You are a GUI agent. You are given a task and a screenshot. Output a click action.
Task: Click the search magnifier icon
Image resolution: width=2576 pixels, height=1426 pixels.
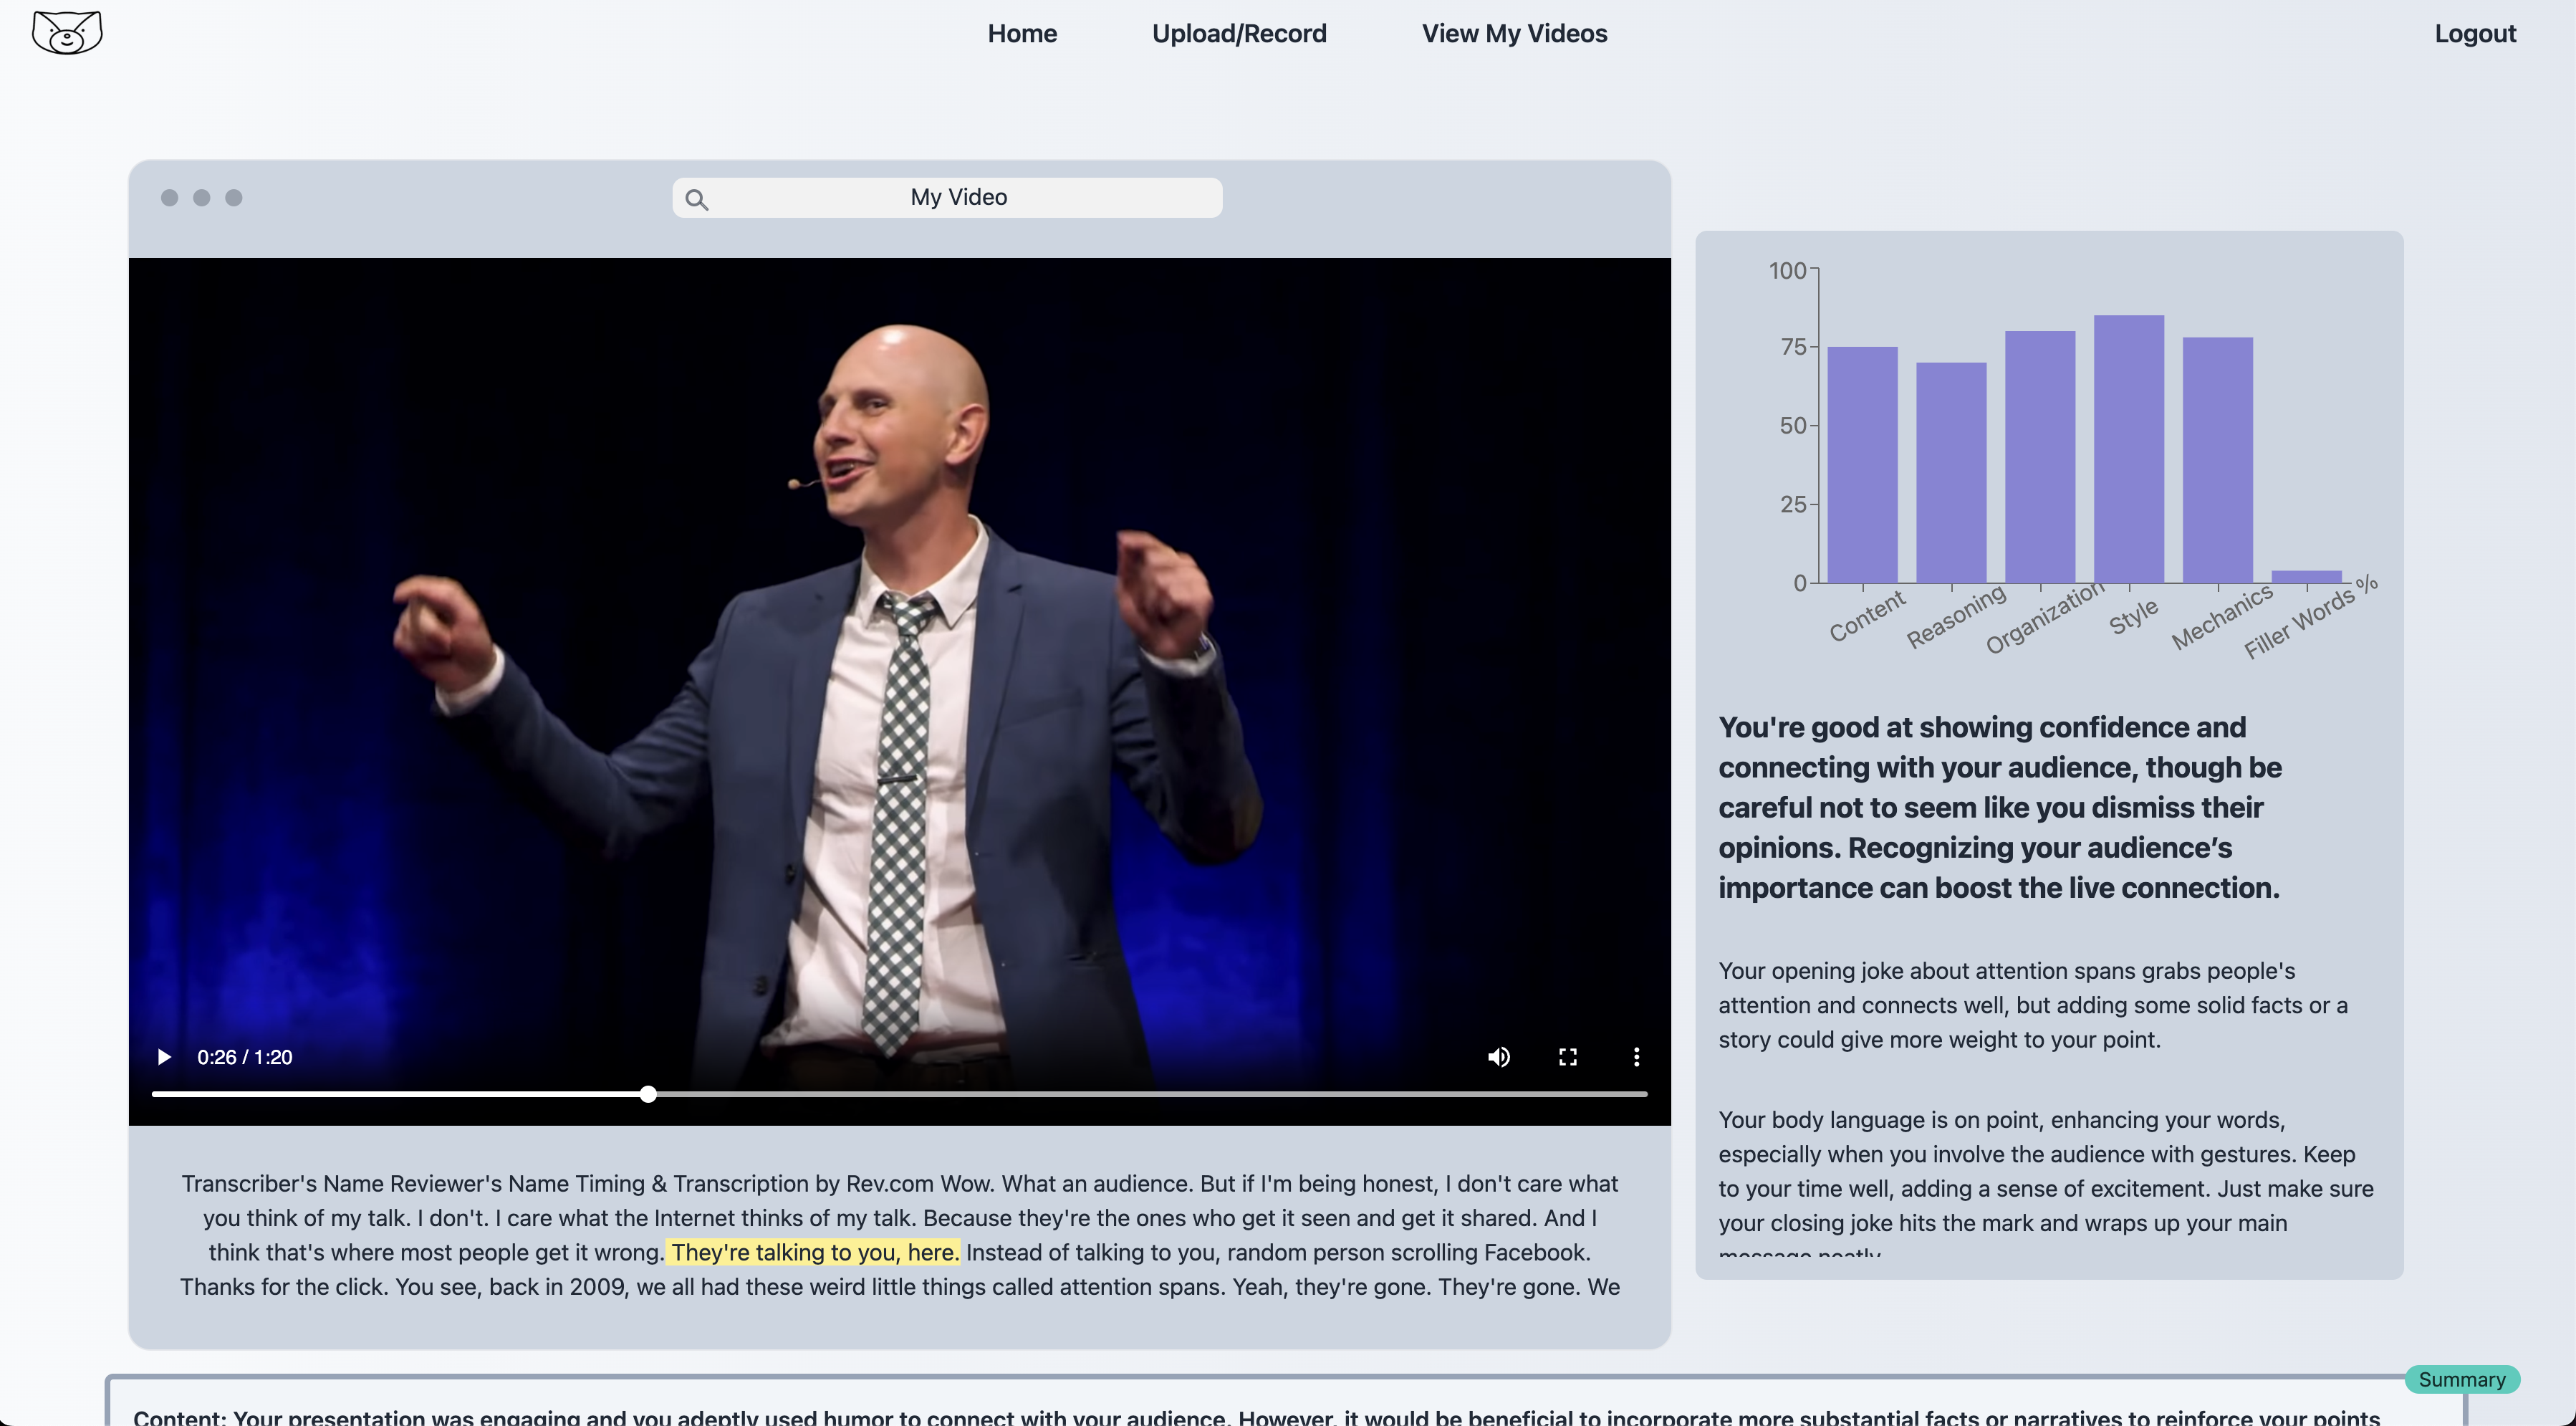point(697,200)
